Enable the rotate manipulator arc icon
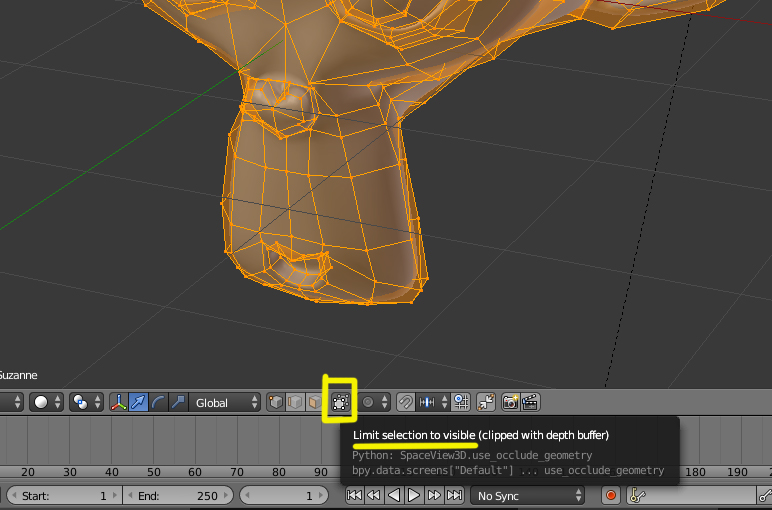 158,402
